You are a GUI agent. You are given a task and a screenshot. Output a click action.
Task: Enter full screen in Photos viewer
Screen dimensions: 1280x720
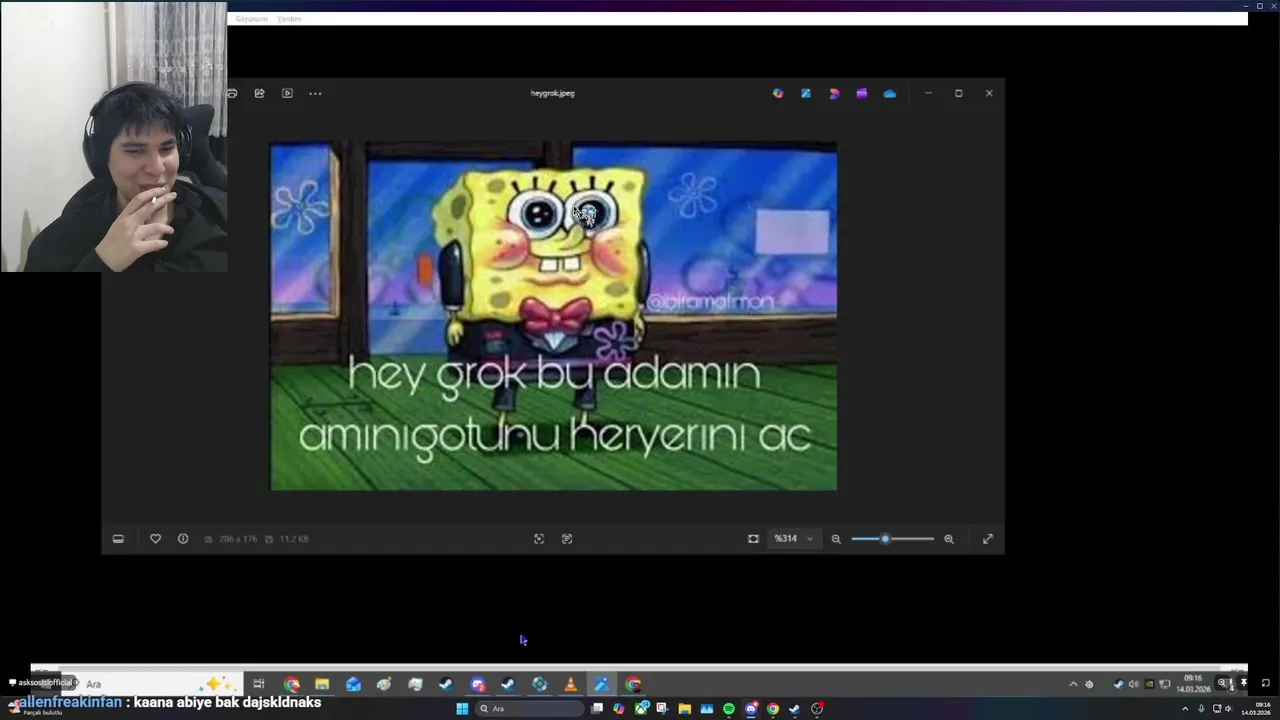click(x=988, y=538)
